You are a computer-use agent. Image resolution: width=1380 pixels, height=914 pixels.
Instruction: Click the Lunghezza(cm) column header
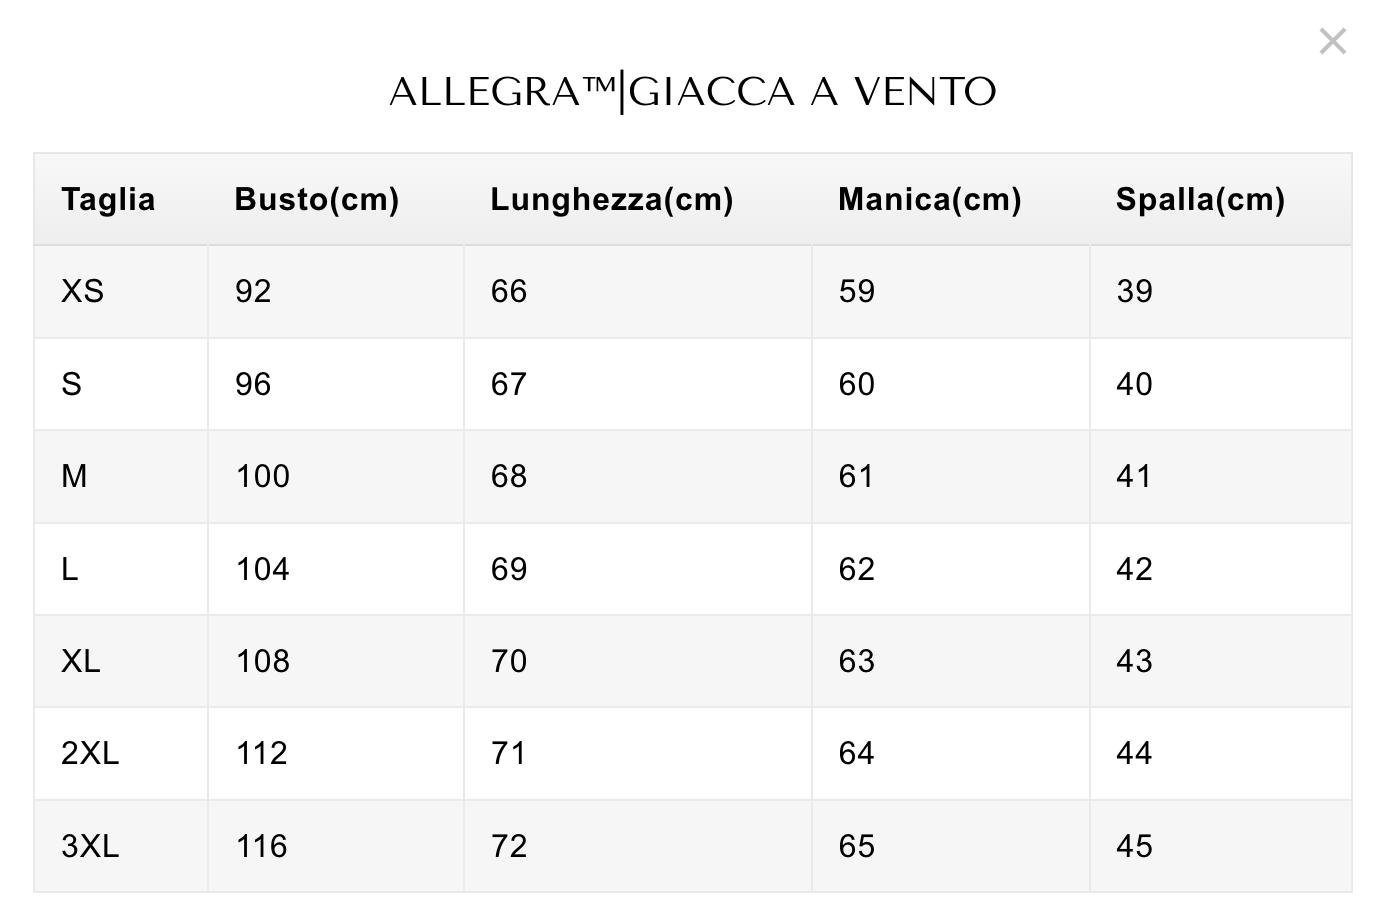[x=611, y=199]
